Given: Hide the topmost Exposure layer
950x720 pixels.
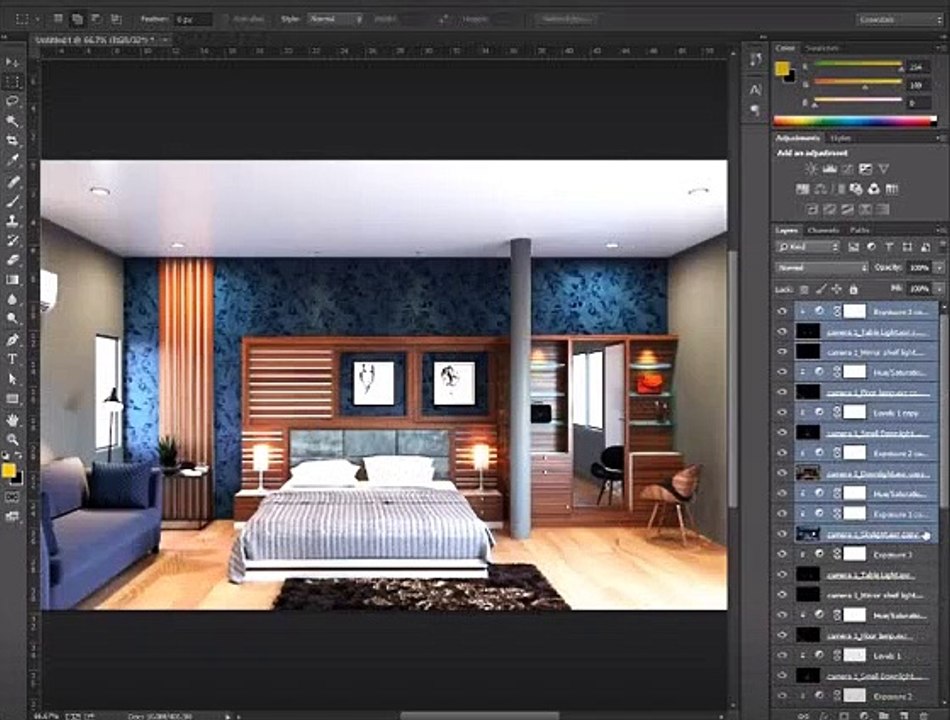Looking at the screenshot, I should pos(782,312).
